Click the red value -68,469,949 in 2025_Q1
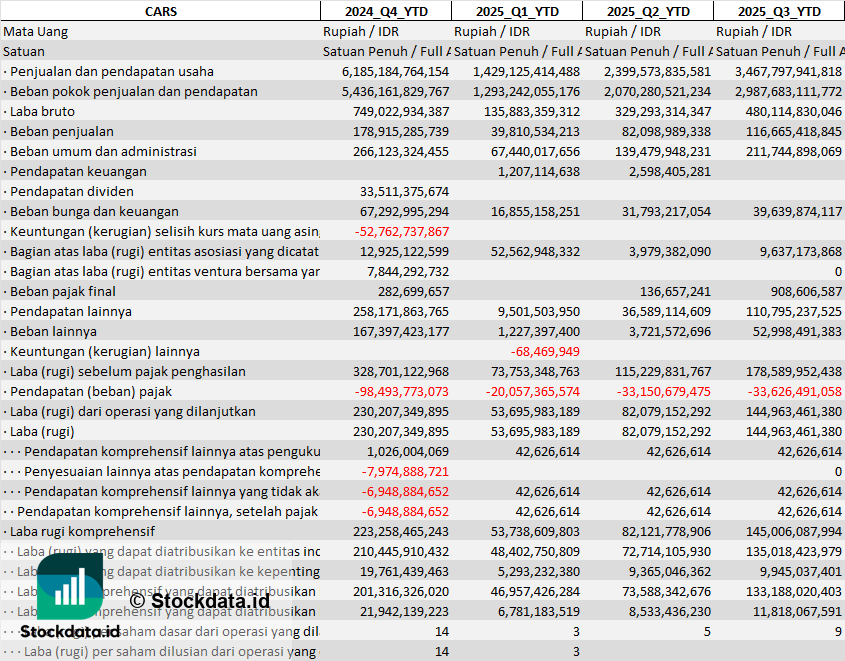Viewport: 845px width, 661px height. click(x=545, y=351)
